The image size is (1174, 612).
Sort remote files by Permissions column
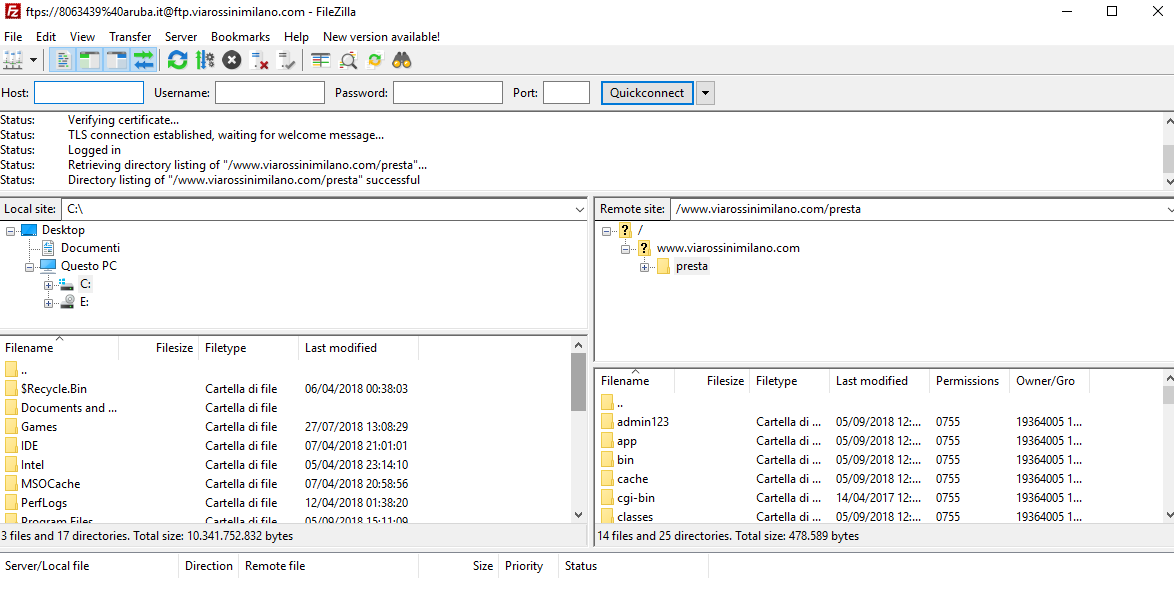pyautogui.click(x=969, y=381)
